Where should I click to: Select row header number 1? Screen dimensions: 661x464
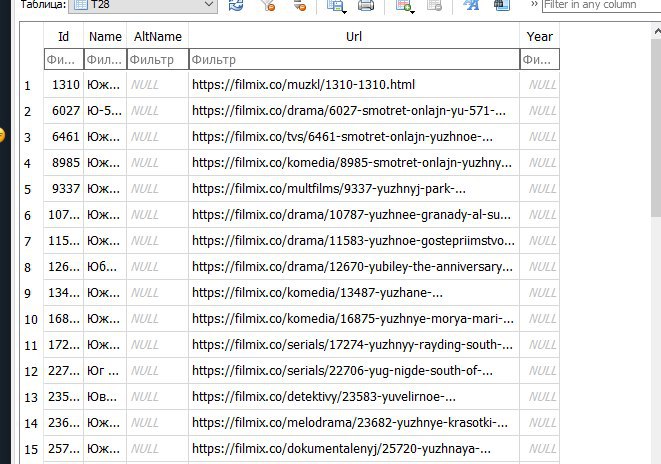[x=32, y=85]
